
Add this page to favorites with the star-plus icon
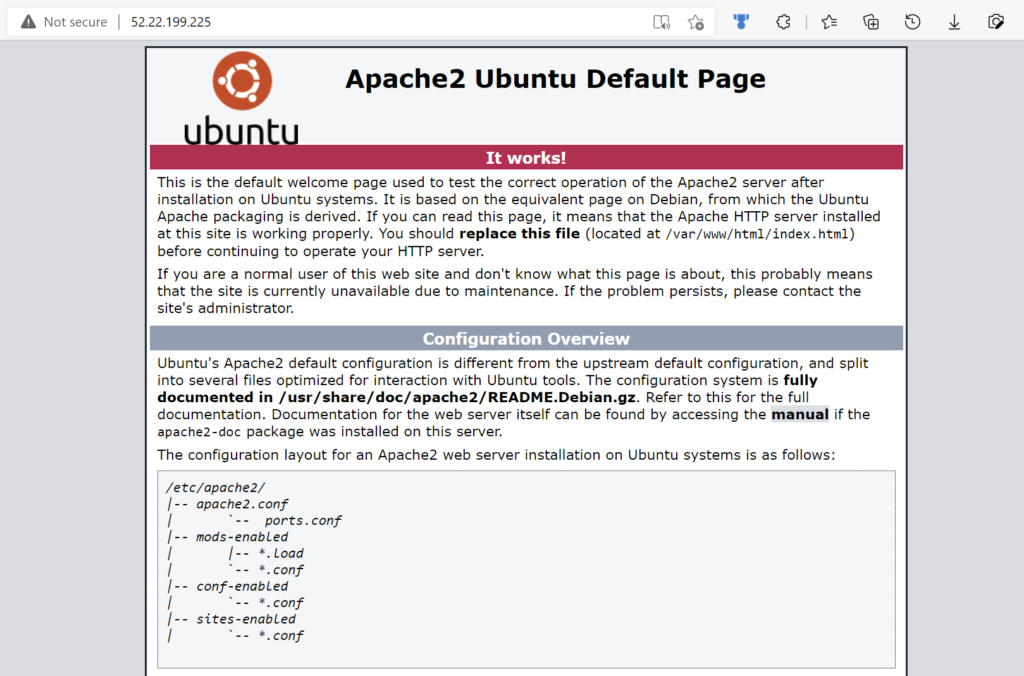point(696,22)
